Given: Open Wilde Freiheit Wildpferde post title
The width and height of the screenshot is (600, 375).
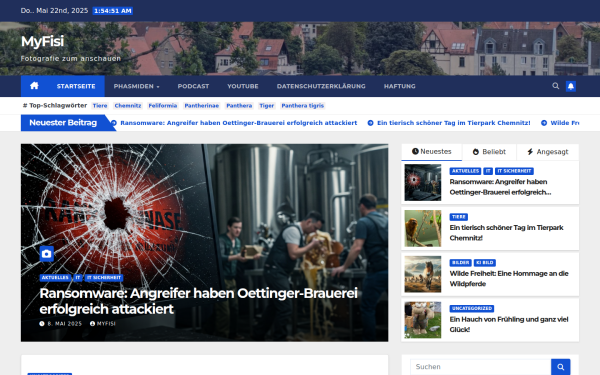Looking at the screenshot, I should coord(509,279).
